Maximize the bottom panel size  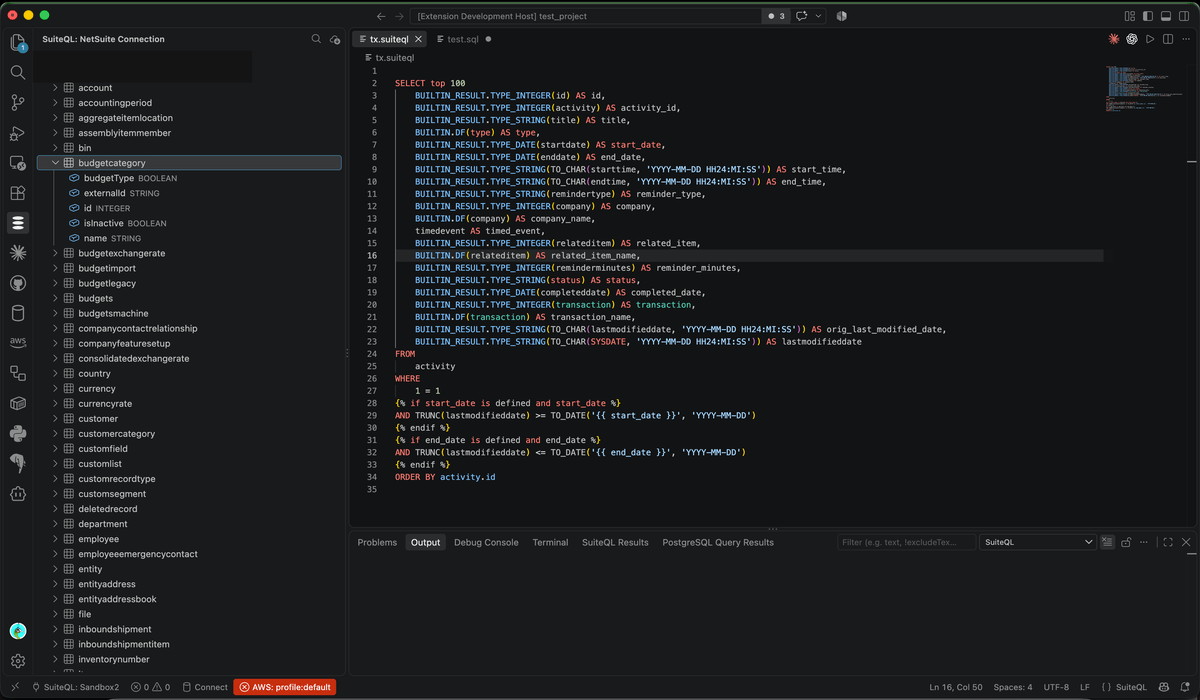click(x=1167, y=542)
